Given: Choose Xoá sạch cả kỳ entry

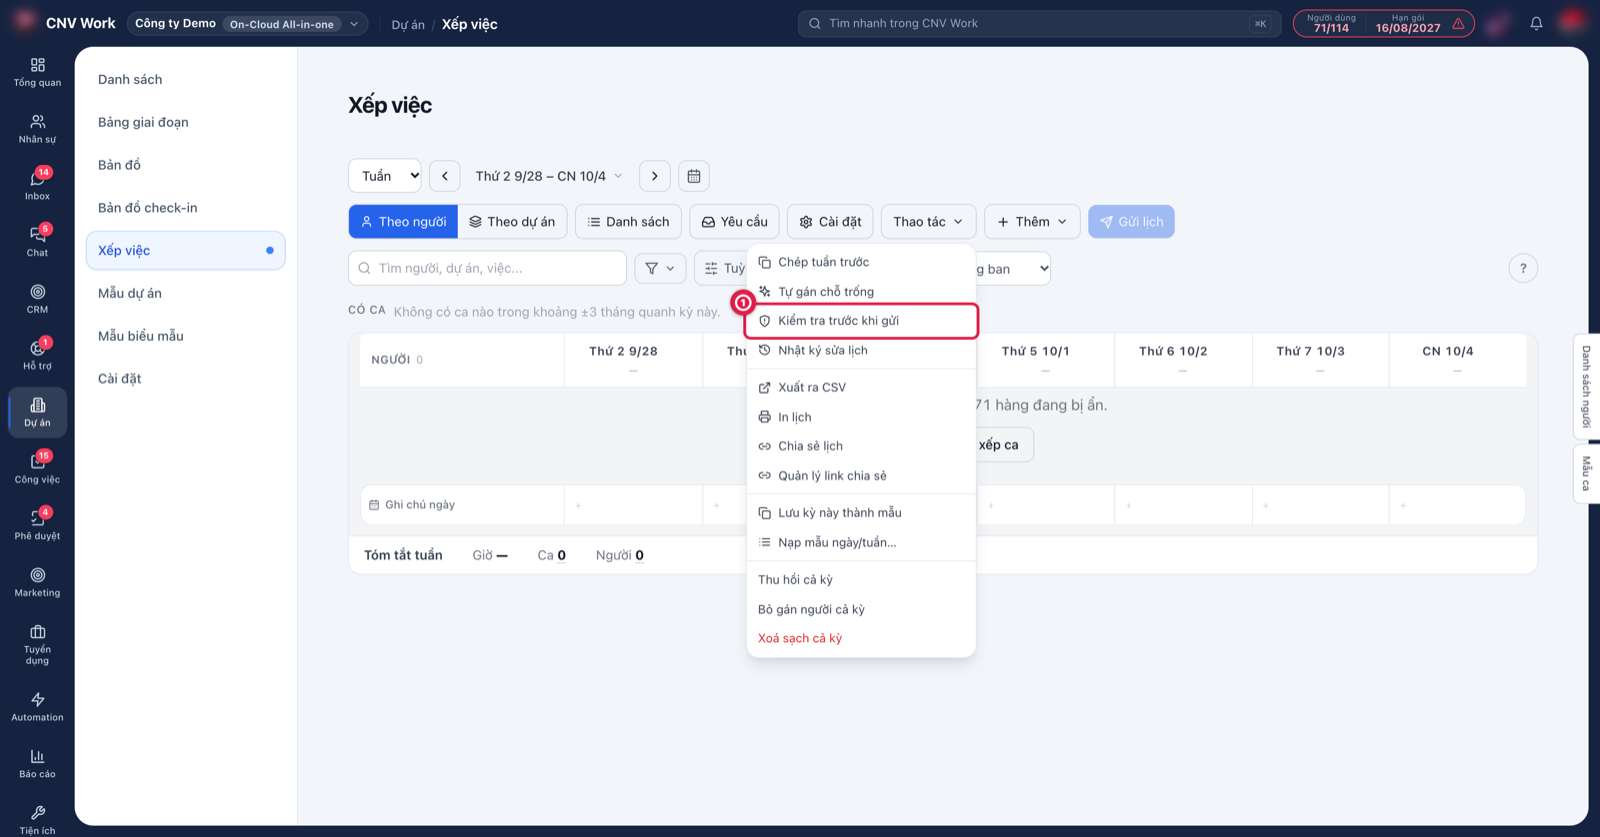Looking at the screenshot, I should tap(861, 638).
